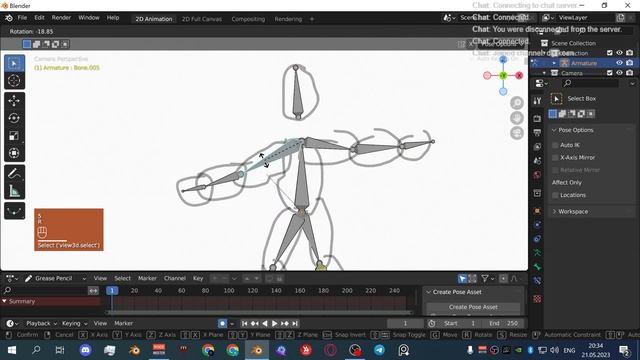Image resolution: width=640 pixels, height=360 pixels.
Task: Open the Playback dropdown
Action: [x=41, y=323]
